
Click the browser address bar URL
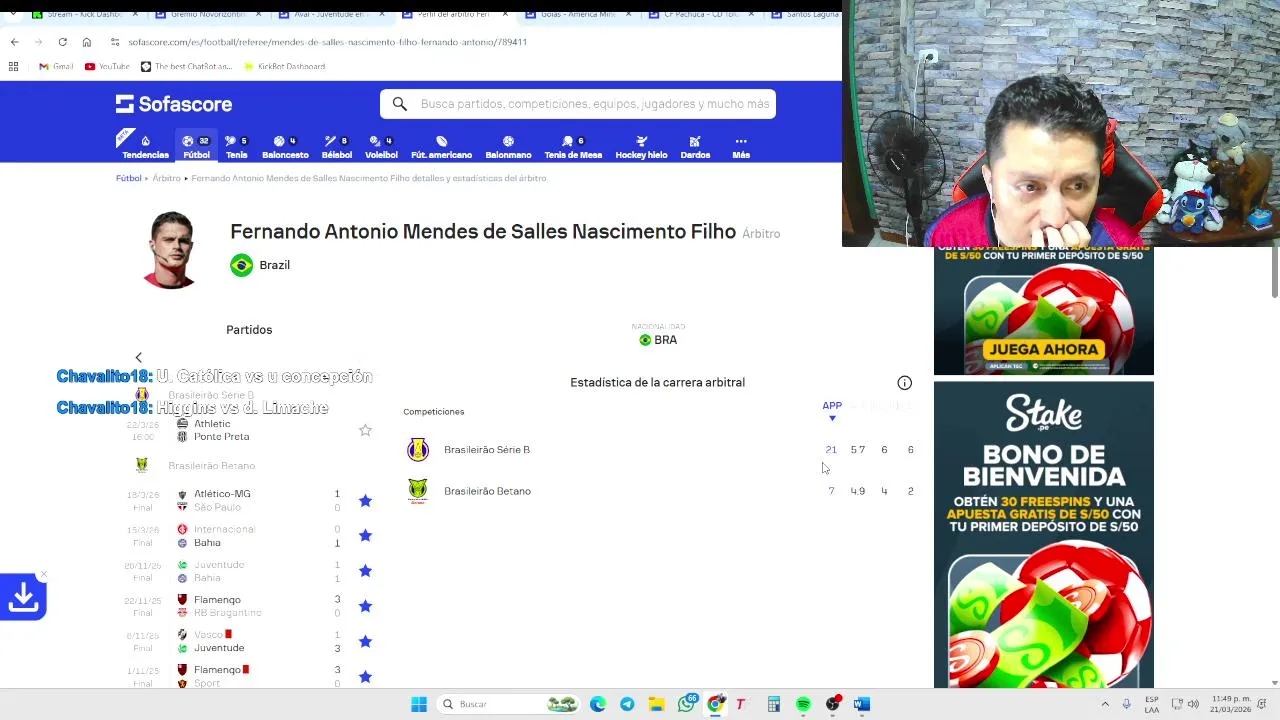[327, 42]
